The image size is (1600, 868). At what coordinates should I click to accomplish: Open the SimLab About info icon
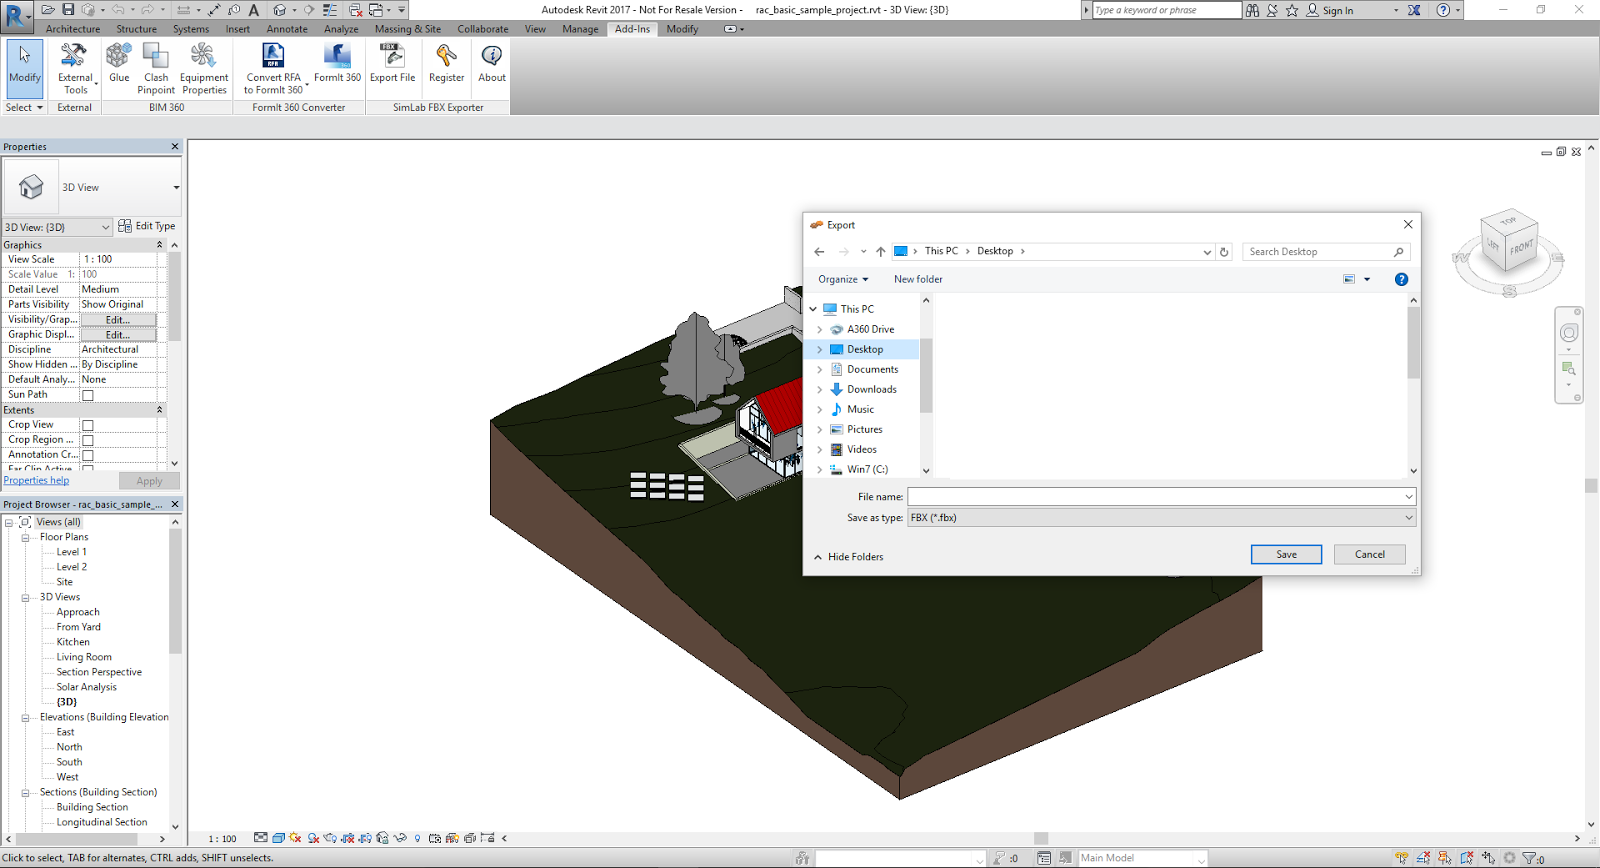[x=492, y=56]
